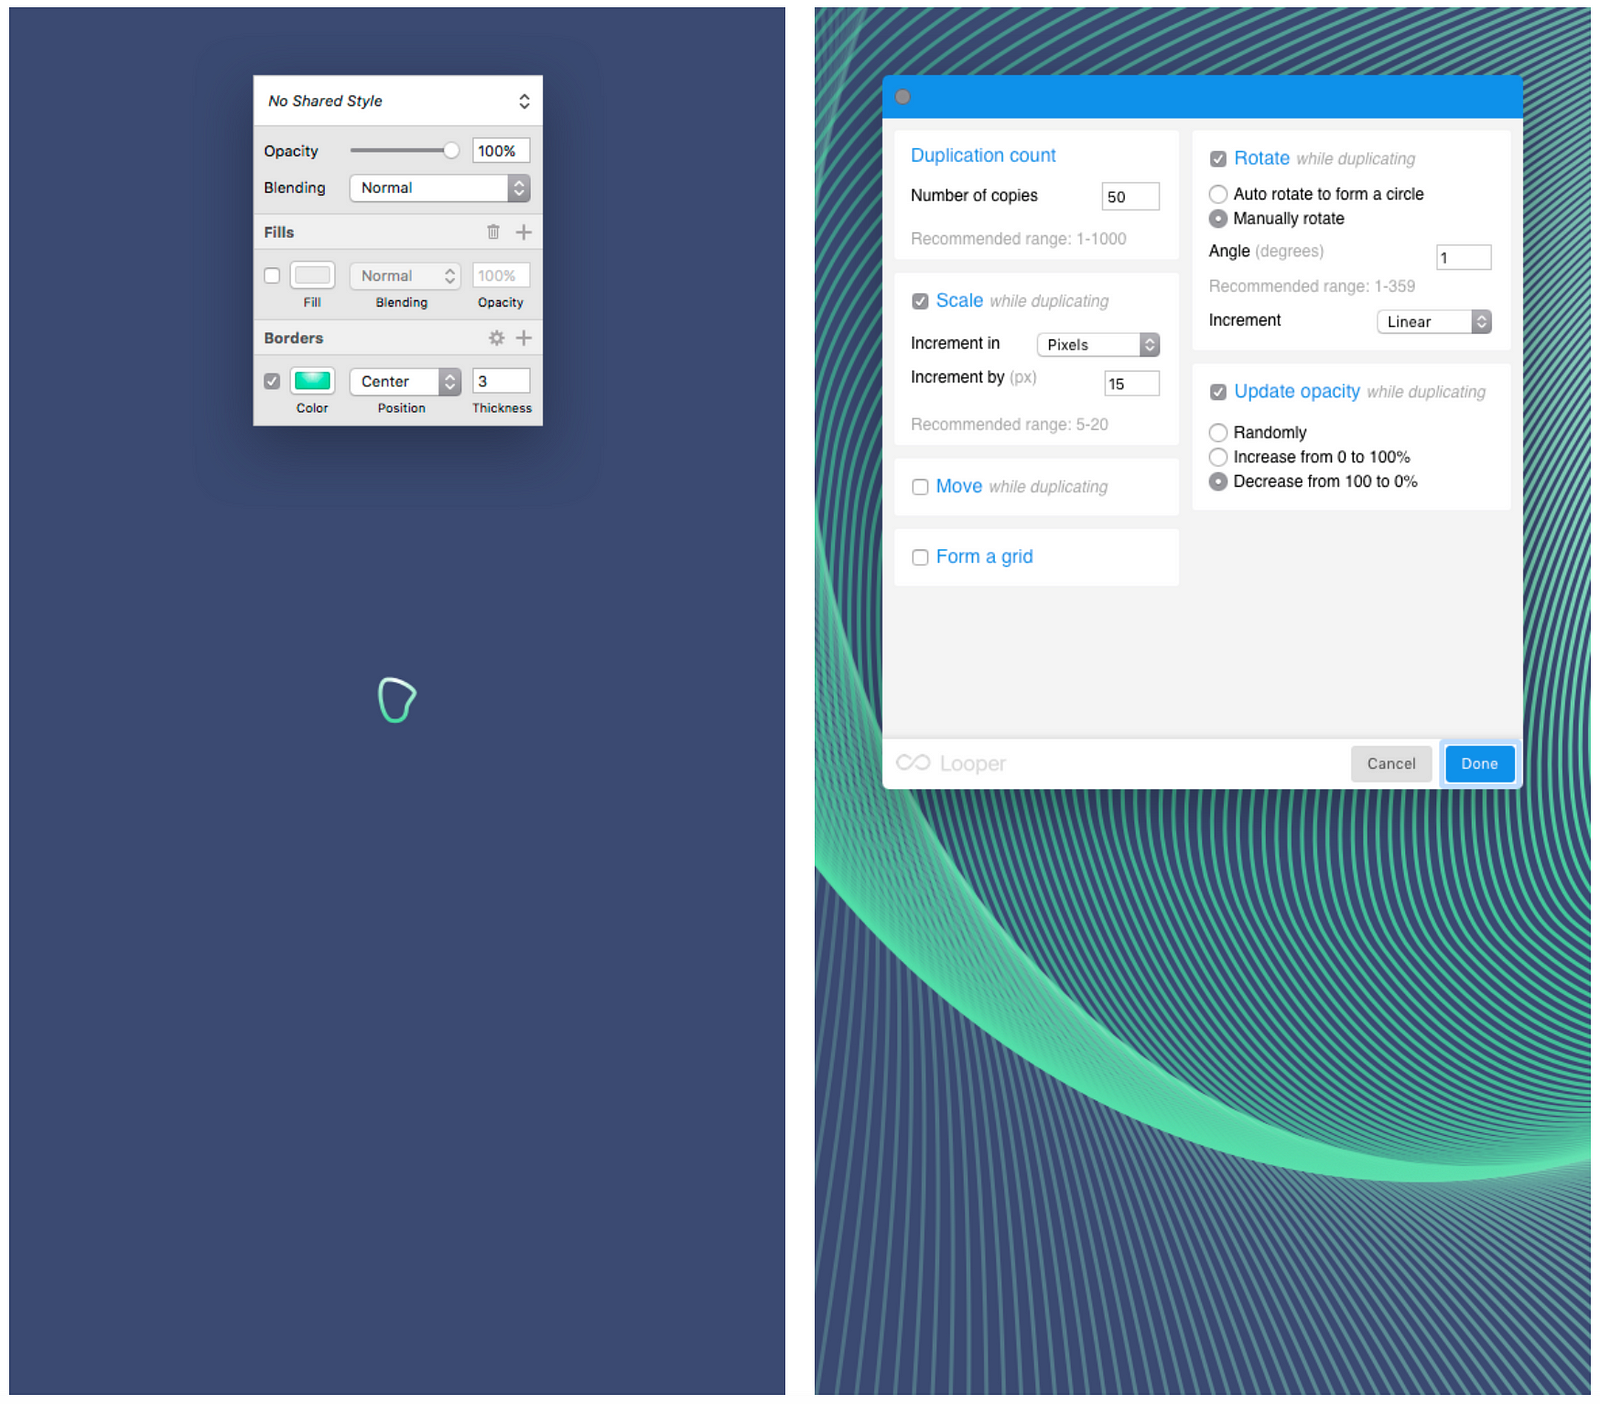This screenshot has width=1600, height=1404.
Task: Click 'Recommended range: 5-20' text
Action: point(1009,424)
